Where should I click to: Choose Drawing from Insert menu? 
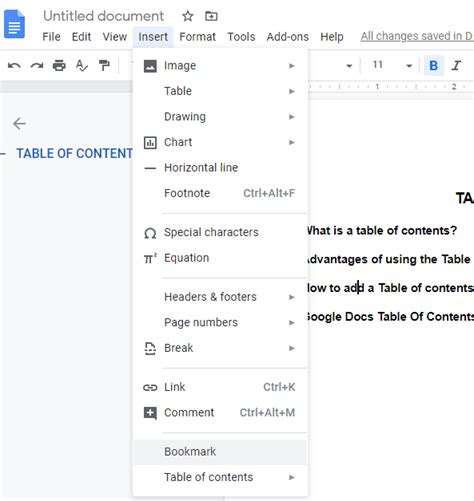pyautogui.click(x=220, y=117)
